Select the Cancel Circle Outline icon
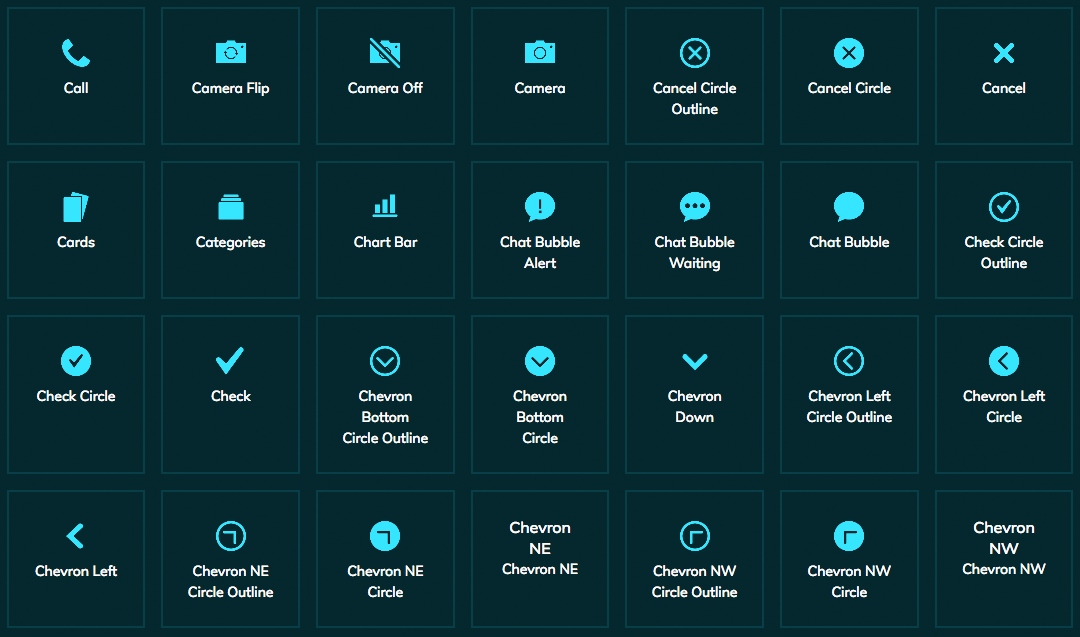The width and height of the screenshot is (1080, 637). [x=695, y=53]
